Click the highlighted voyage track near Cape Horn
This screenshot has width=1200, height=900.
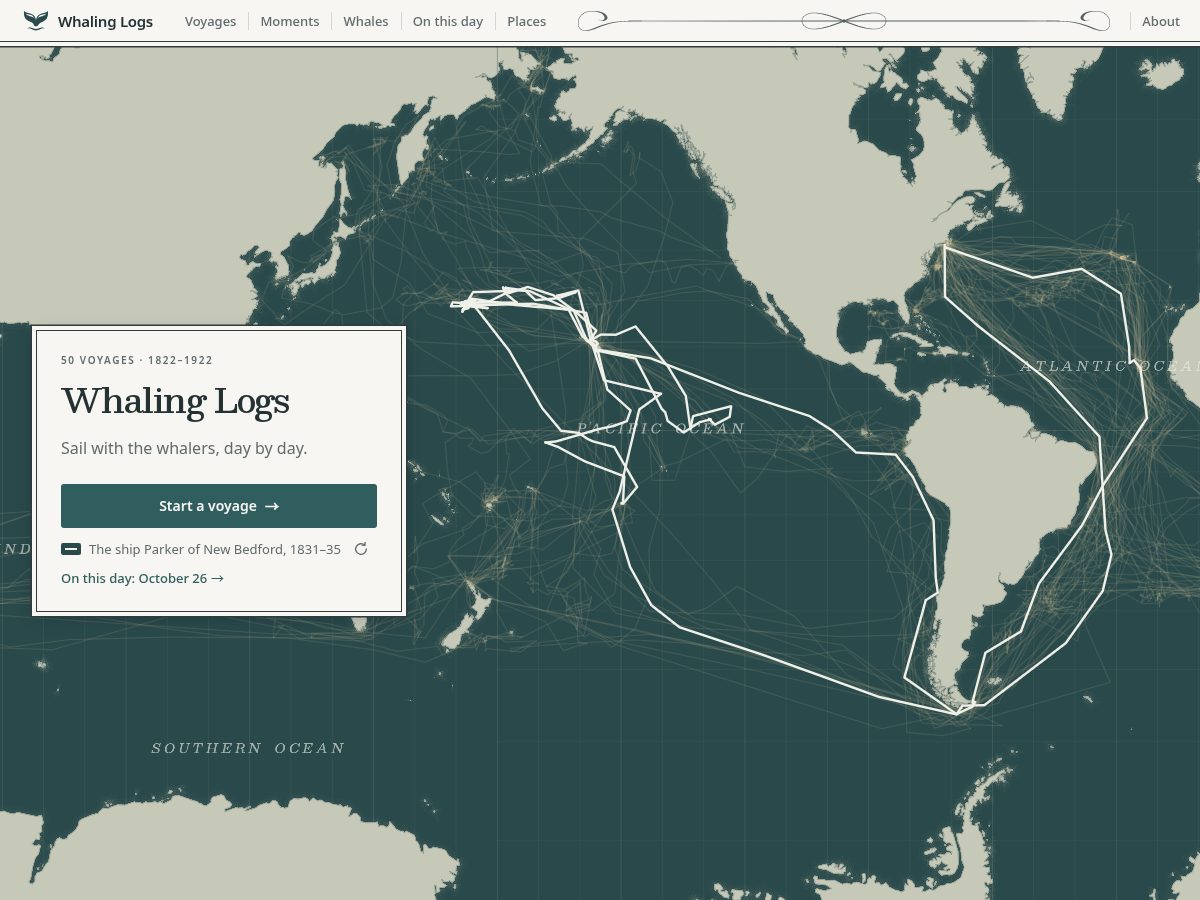pos(957,712)
